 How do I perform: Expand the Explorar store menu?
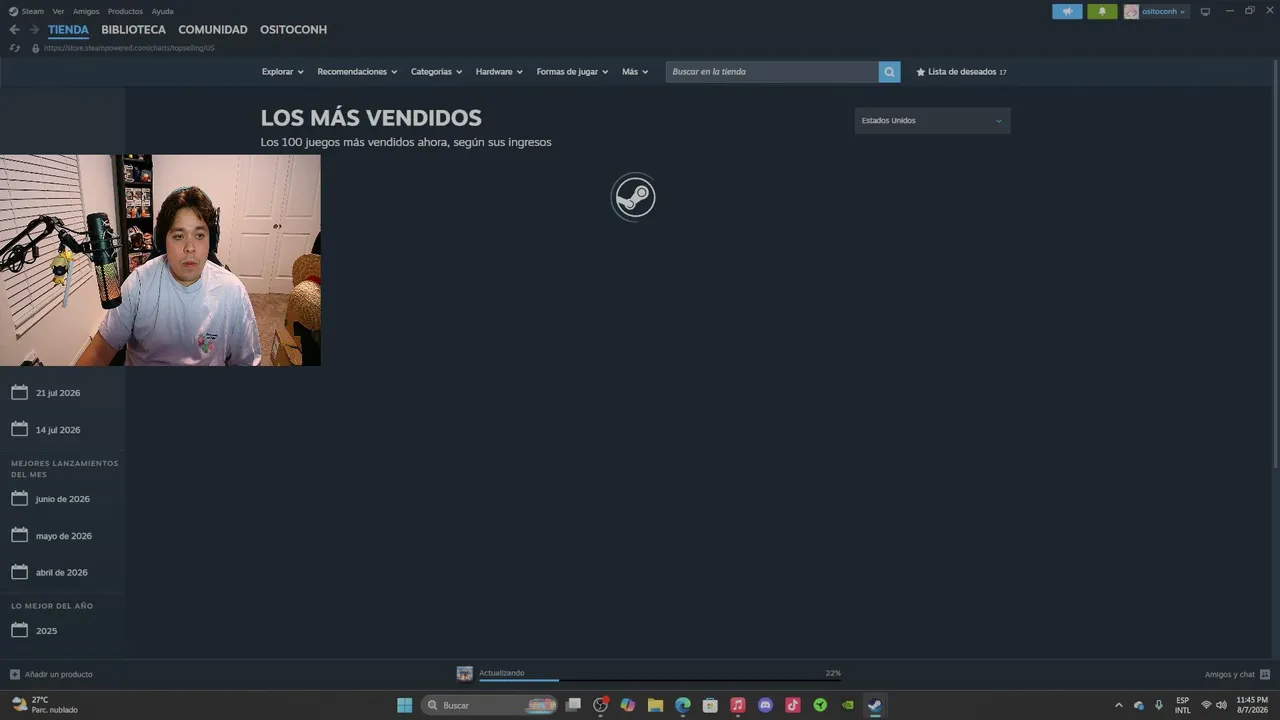point(283,72)
